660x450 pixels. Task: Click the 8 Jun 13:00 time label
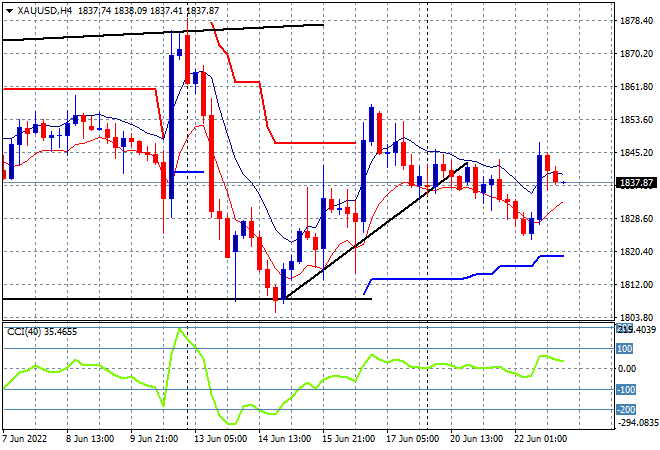[90, 439]
